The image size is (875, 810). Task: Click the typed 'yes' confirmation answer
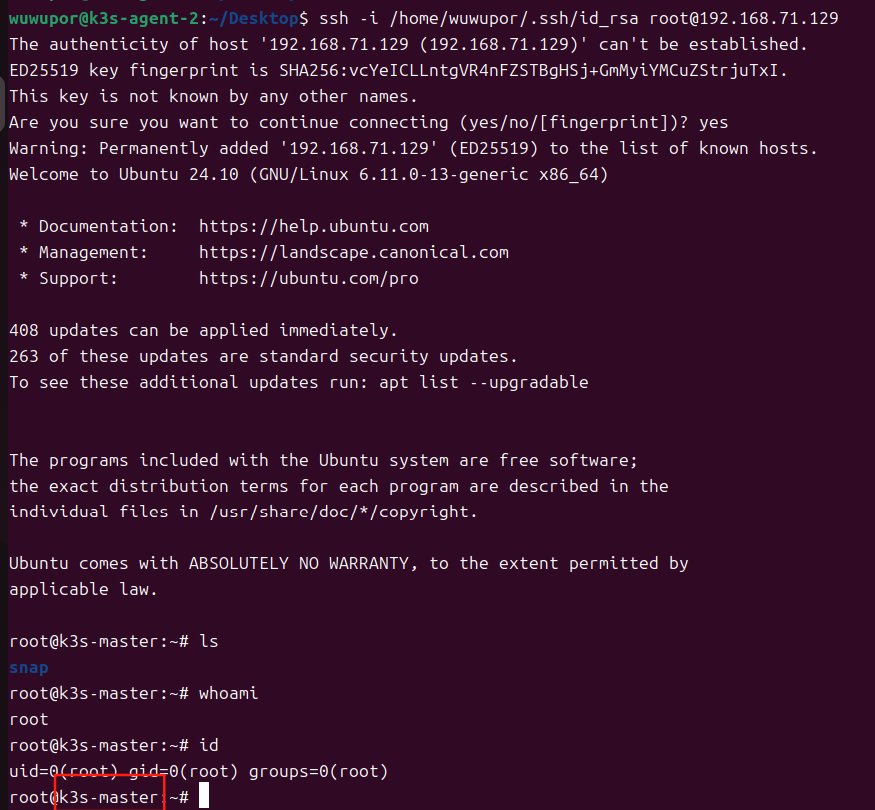tap(713, 123)
